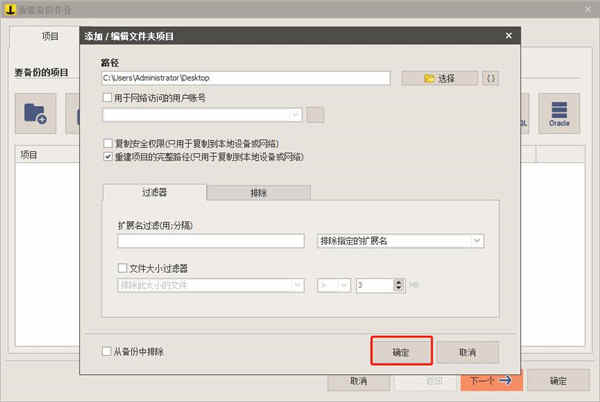Click the add folder icon button

pyautogui.click(x=36, y=114)
